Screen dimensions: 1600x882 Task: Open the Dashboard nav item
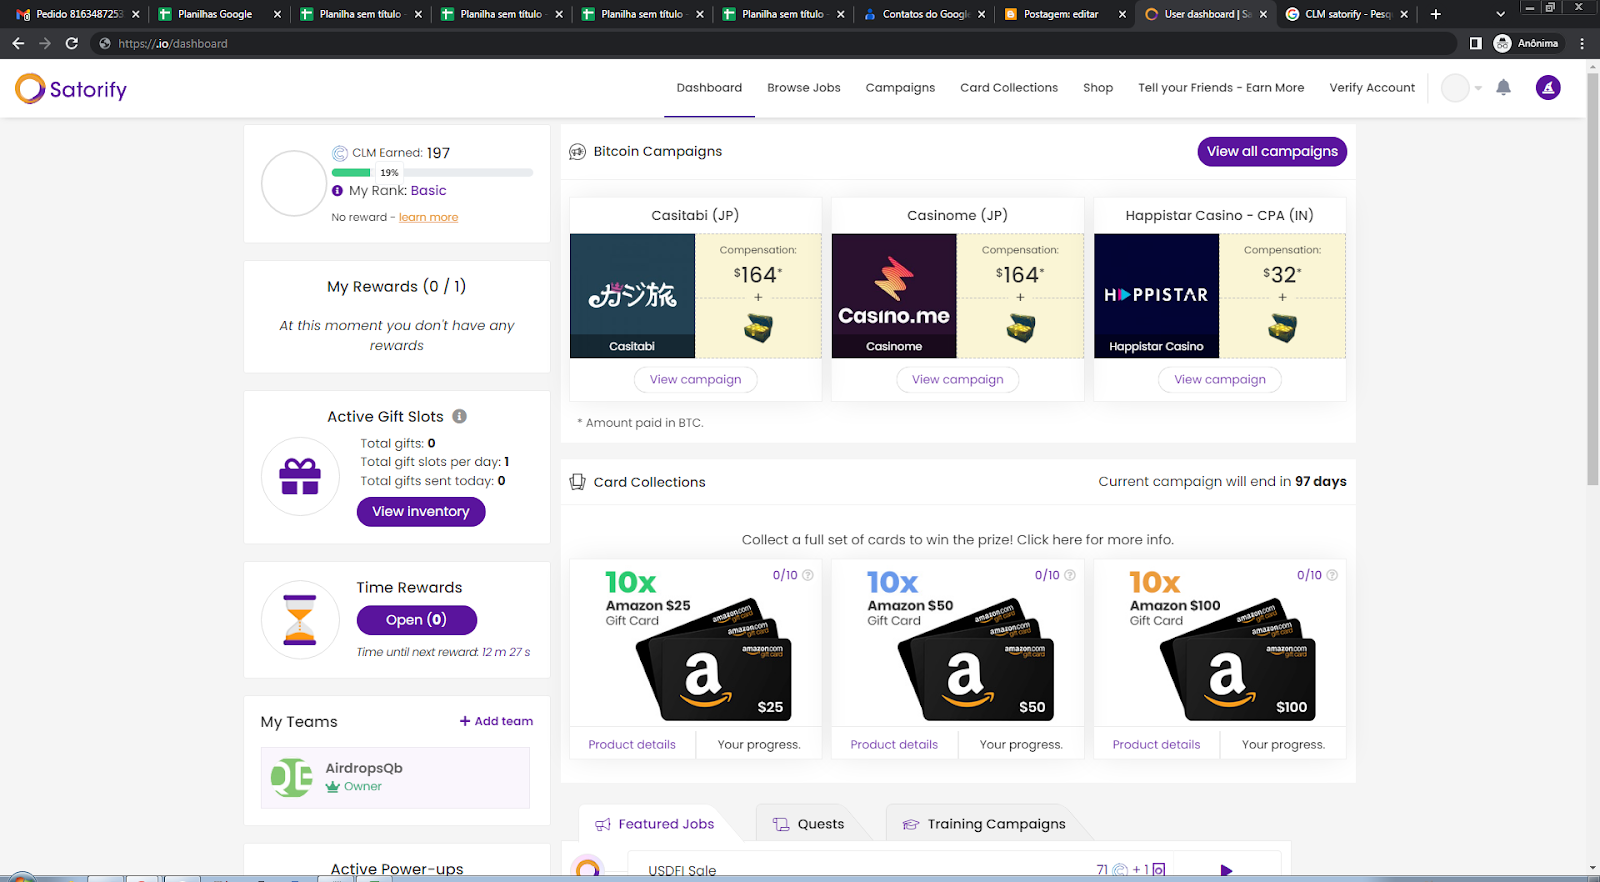point(709,88)
